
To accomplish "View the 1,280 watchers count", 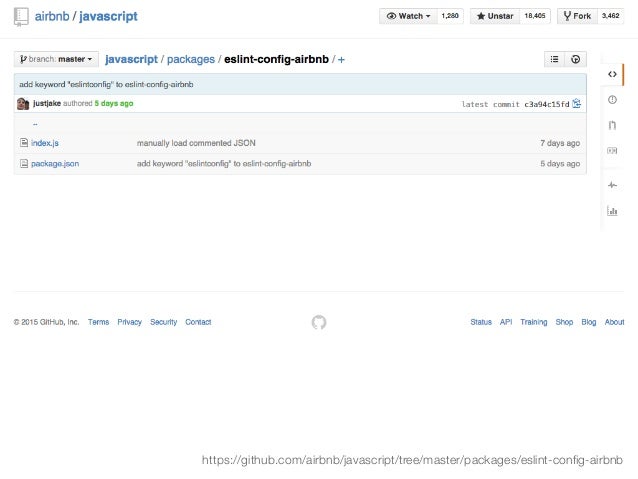I will pos(450,16).
